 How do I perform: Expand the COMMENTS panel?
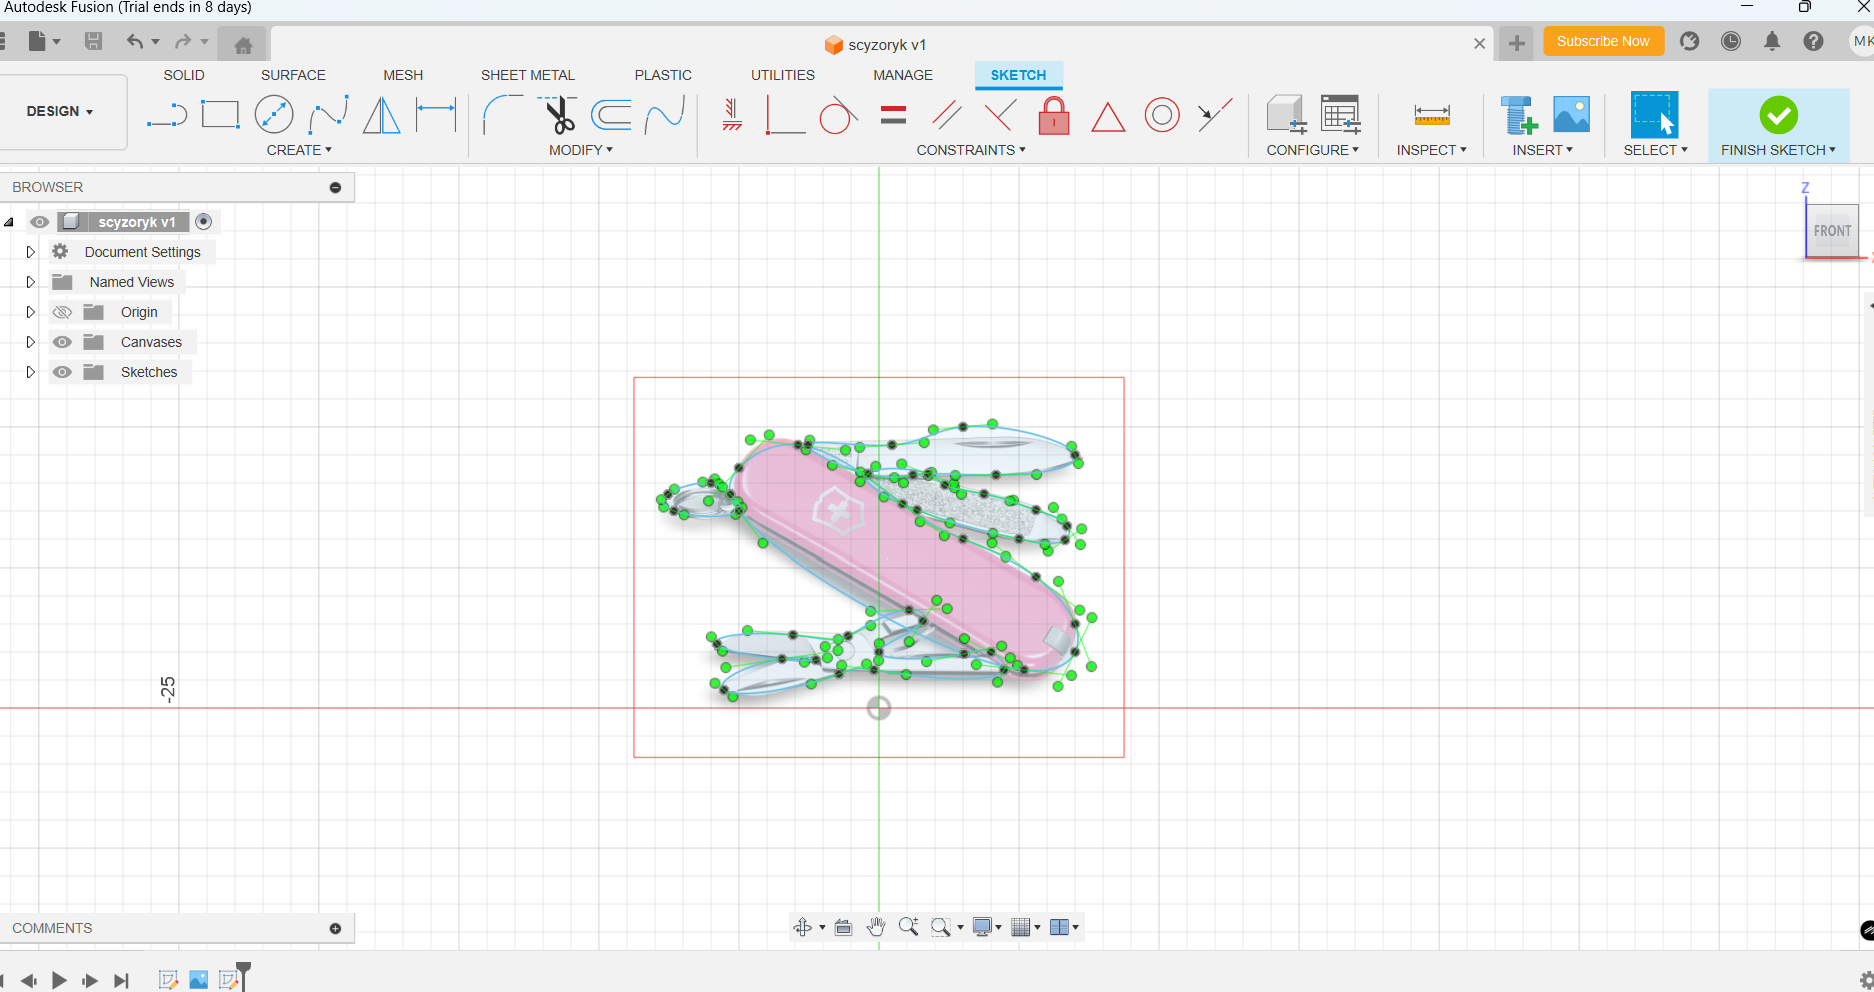point(336,929)
